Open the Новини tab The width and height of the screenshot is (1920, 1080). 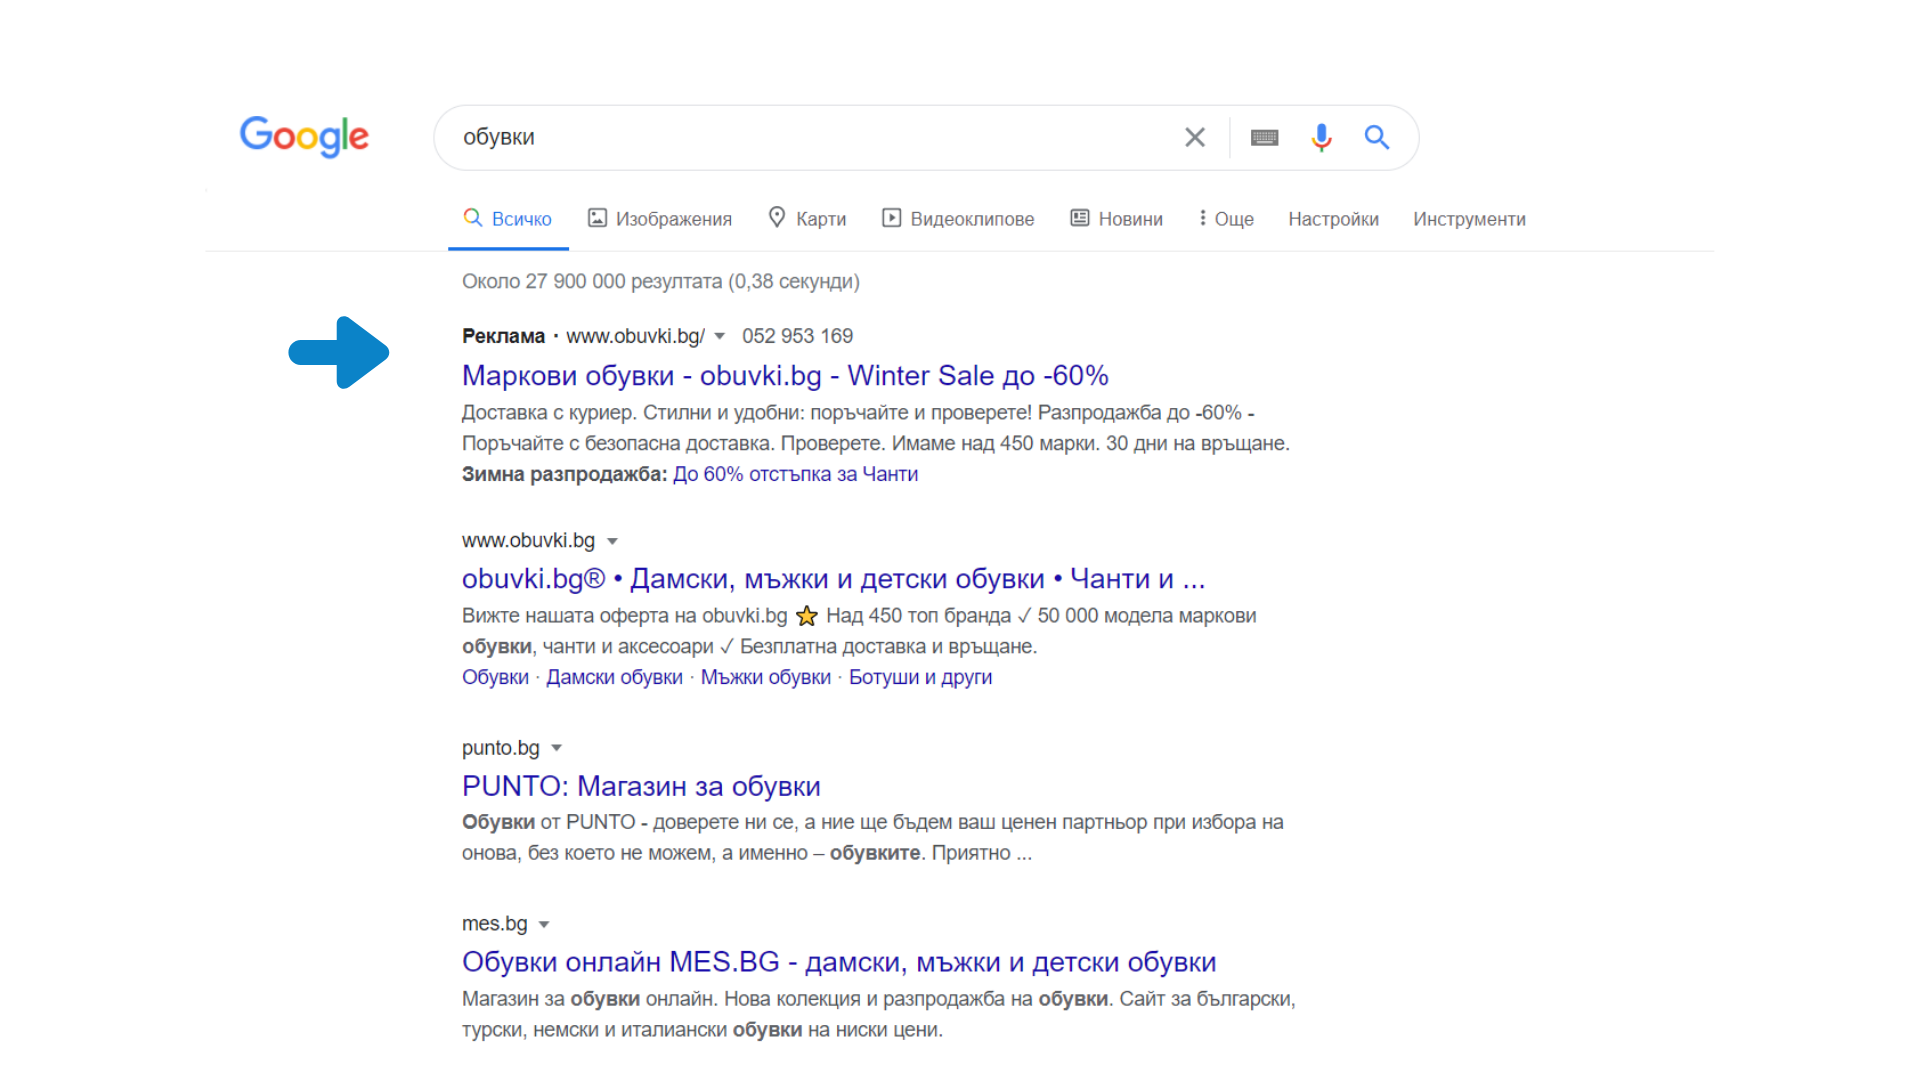click(x=1116, y=219)
